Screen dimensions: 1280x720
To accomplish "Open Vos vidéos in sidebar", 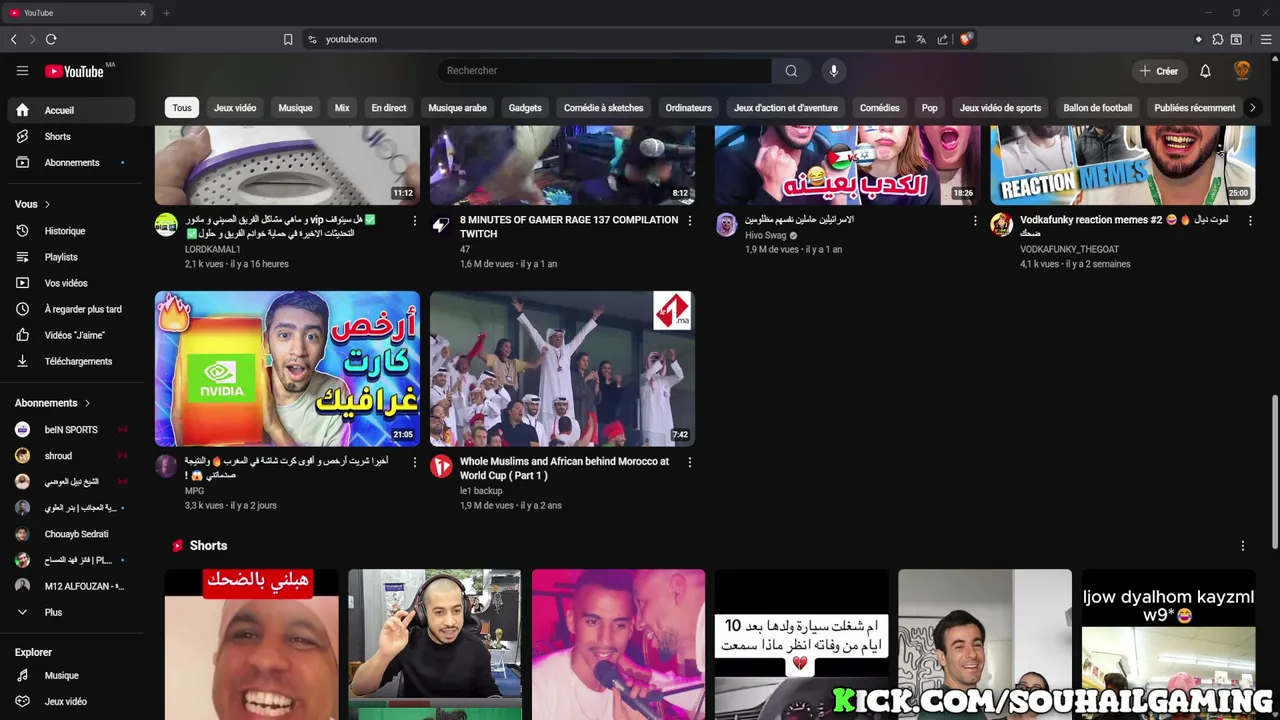I will [71, 283].
